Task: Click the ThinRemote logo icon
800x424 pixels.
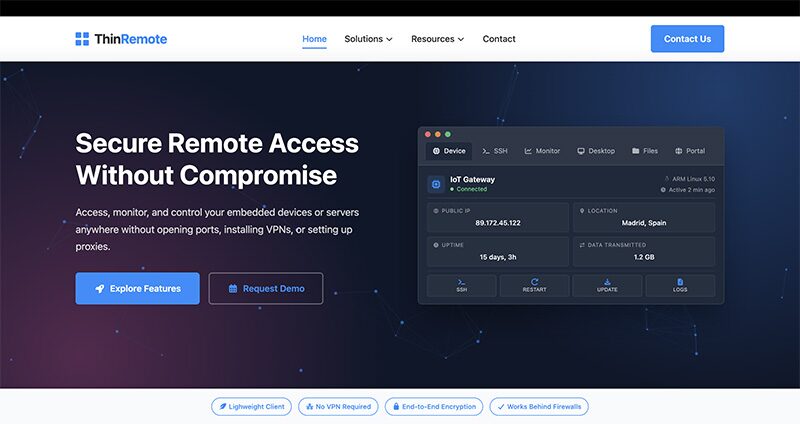Action: [x=82, y=39]
